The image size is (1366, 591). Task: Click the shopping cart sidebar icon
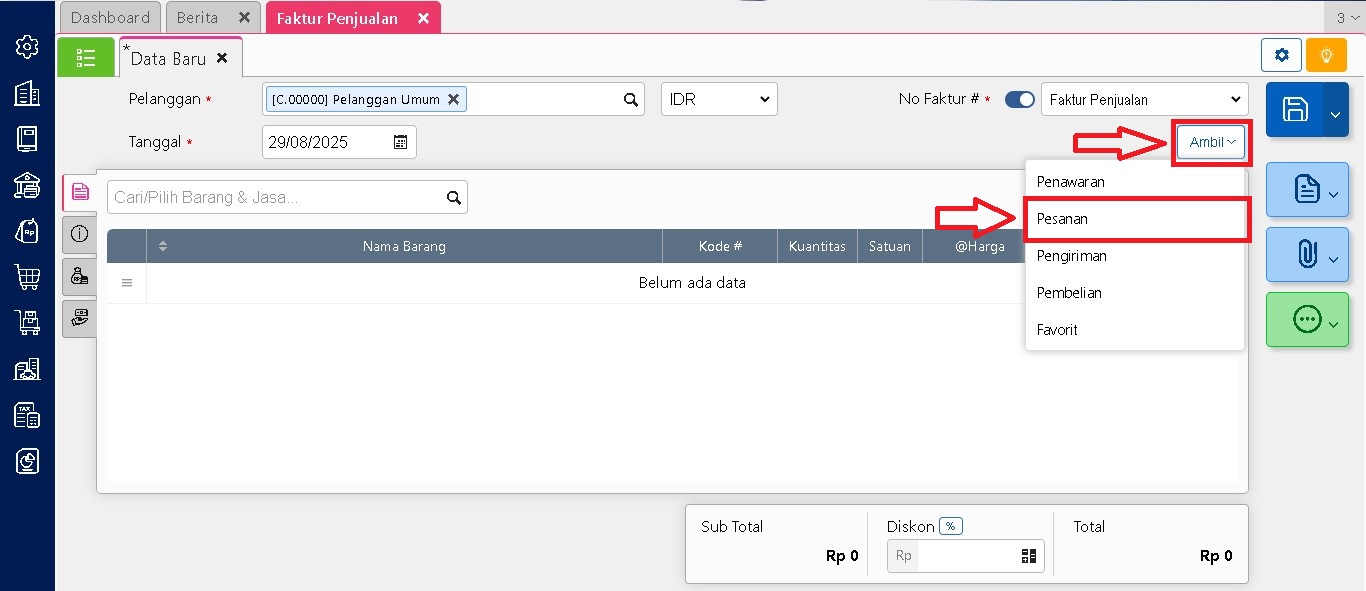[27, 277]
